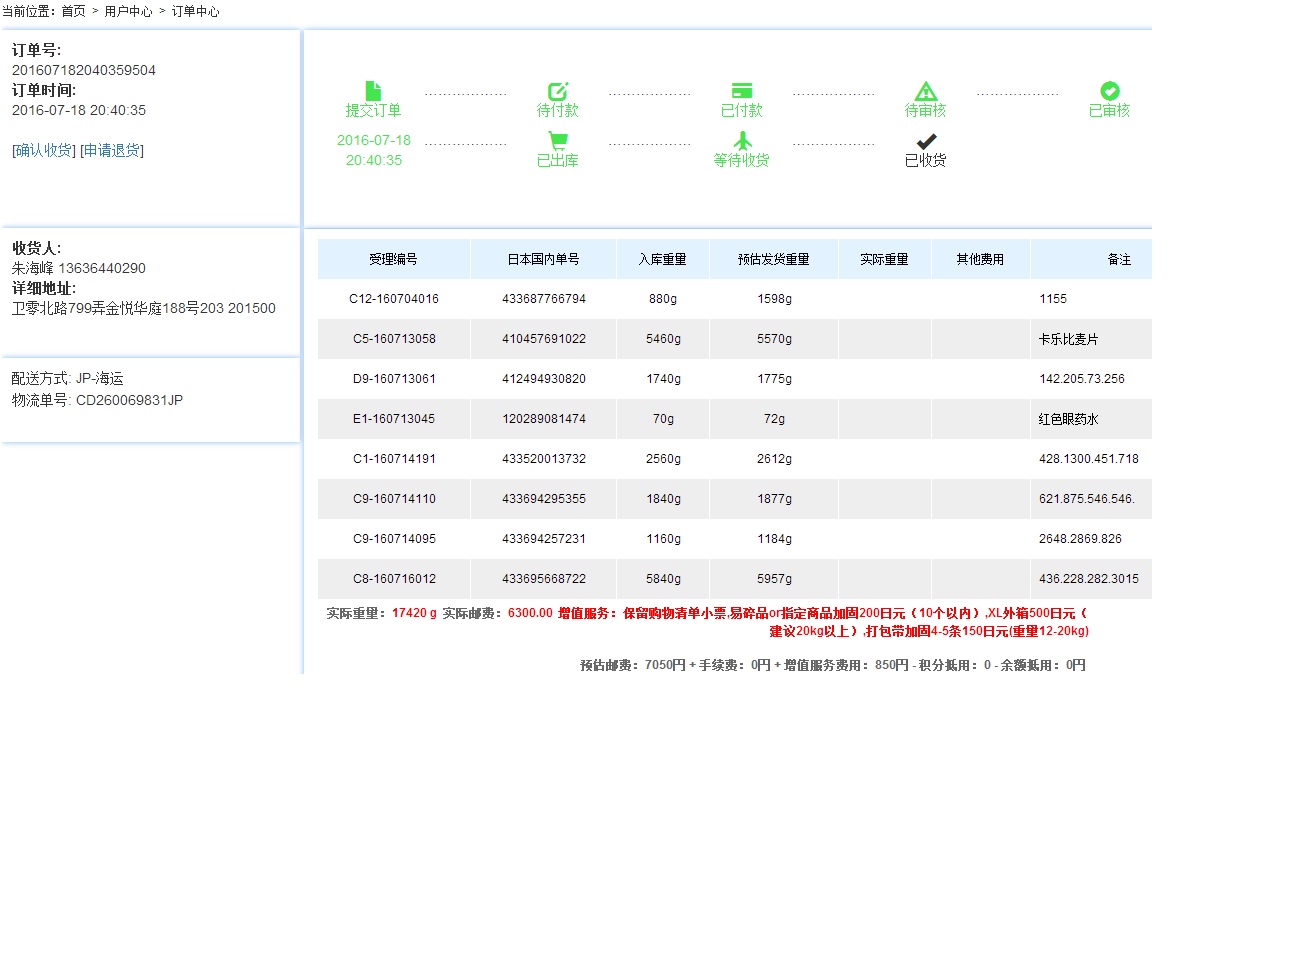The height and width of the screenshot is (968, 1296).
Task: Click the 日本国内单号 column header
Action: click(544, 259)
